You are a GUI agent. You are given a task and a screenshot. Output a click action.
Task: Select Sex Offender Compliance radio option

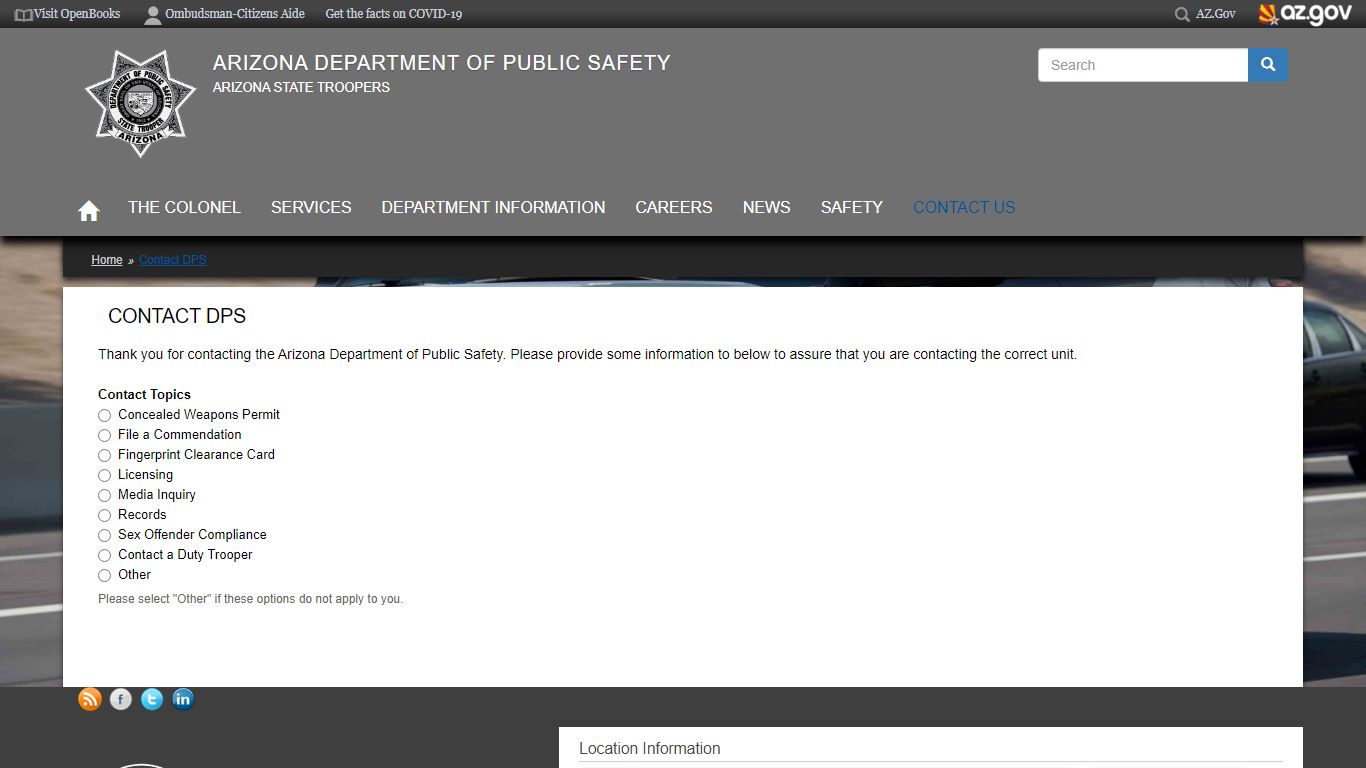pos(104,535)
